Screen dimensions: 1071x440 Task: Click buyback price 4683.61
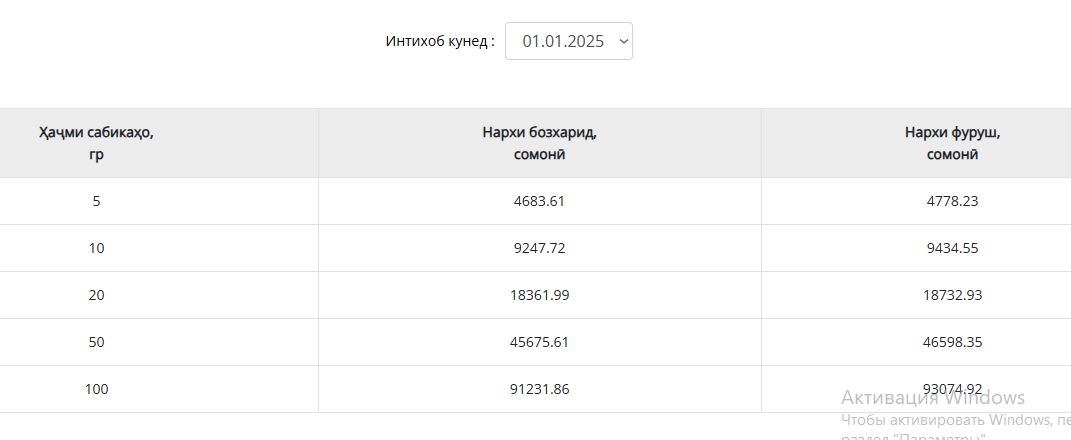coord(539,201)
